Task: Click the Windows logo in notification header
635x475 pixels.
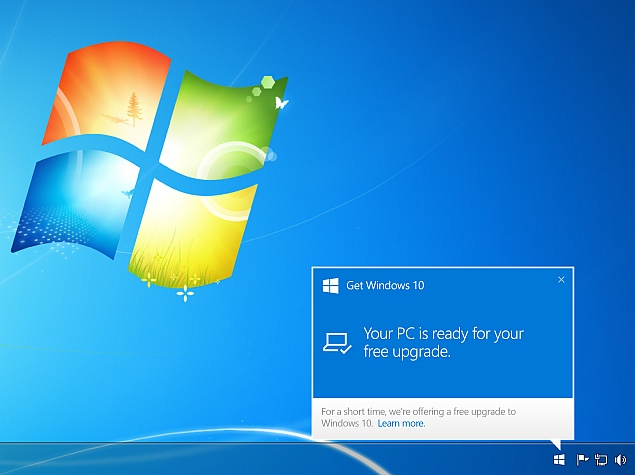Action: point(330,285)
